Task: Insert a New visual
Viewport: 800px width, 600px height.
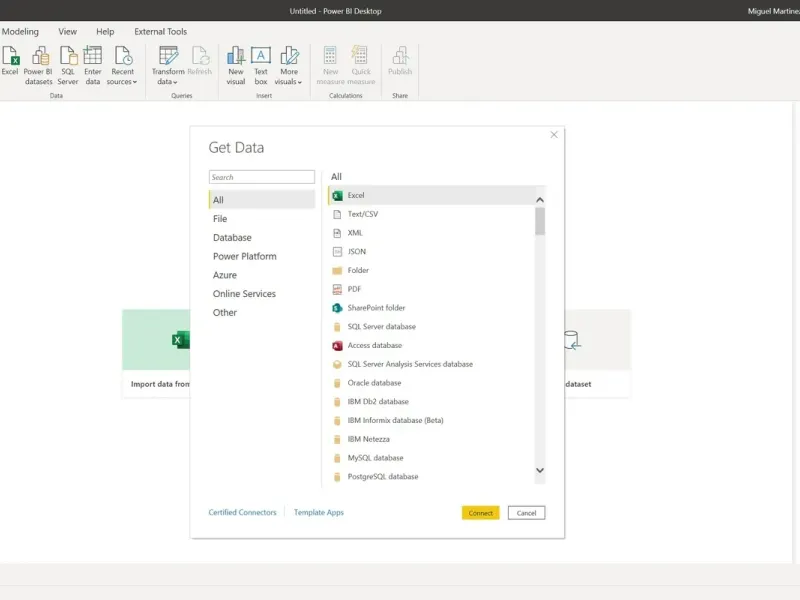Action: point(236,65)
